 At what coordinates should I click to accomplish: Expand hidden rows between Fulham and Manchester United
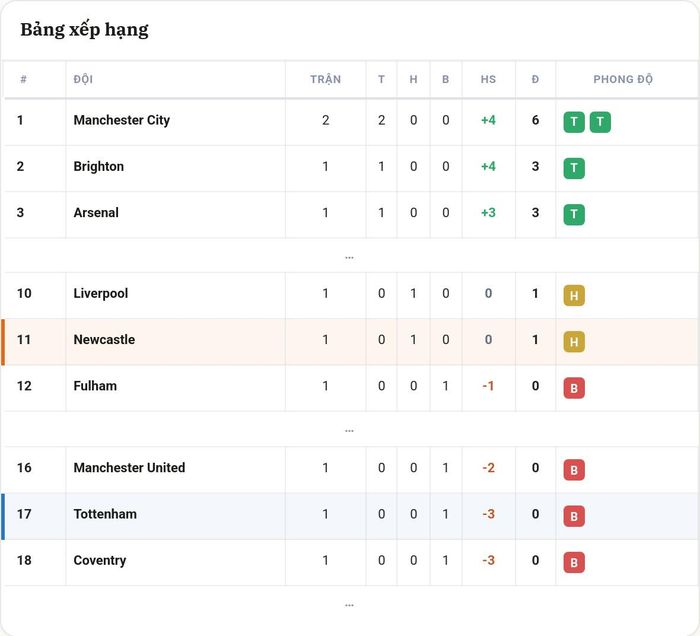click(x=349, y=431)
